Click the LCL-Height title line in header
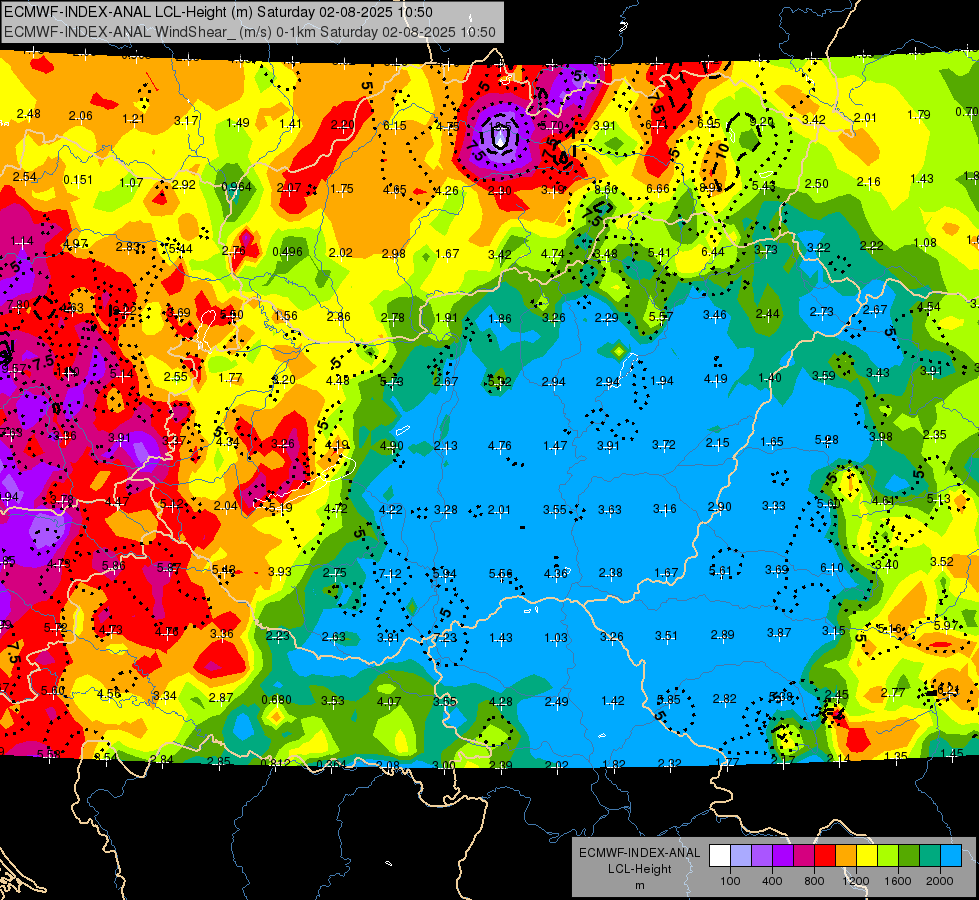Image resolution: width=979 pixels, height=900 pixels. click(218, 12)
